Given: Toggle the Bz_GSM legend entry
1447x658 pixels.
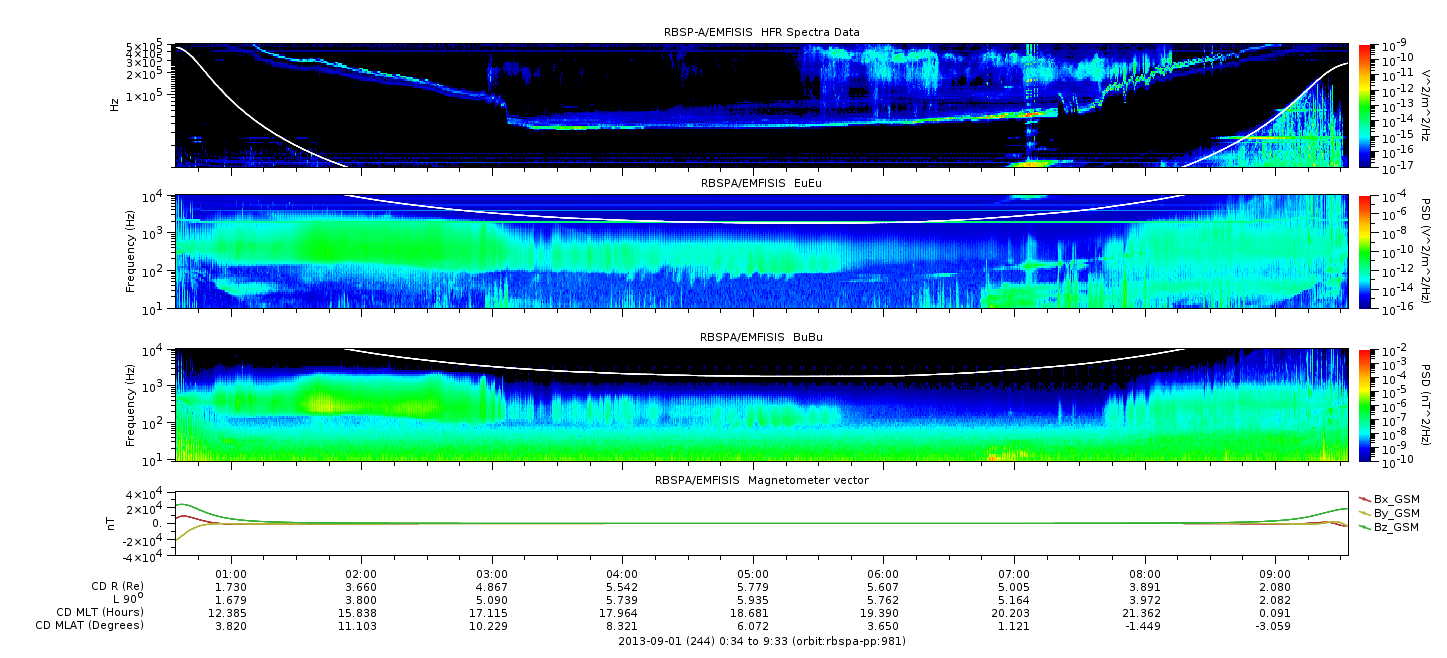Looking at the screenshot, I should (x=1395, y=526).
